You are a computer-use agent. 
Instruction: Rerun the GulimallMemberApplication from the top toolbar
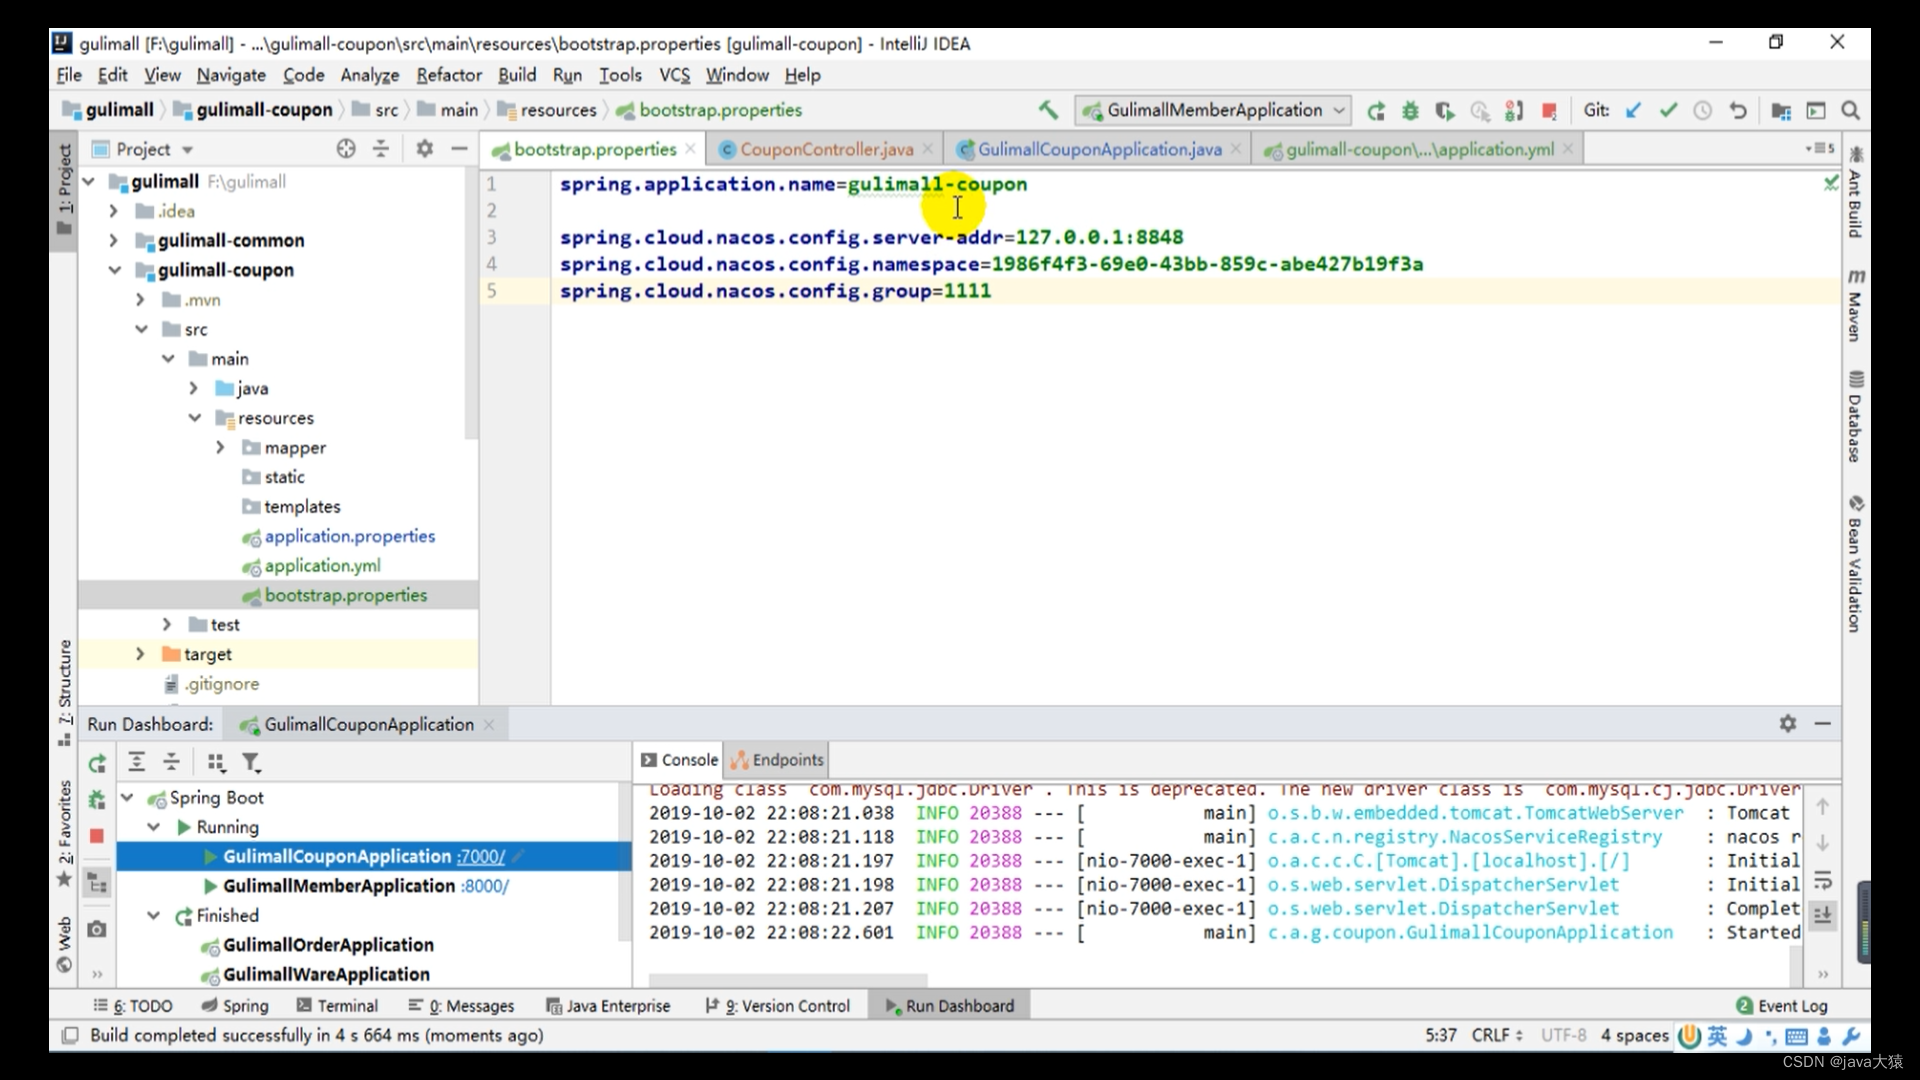tap(1376, 111)
